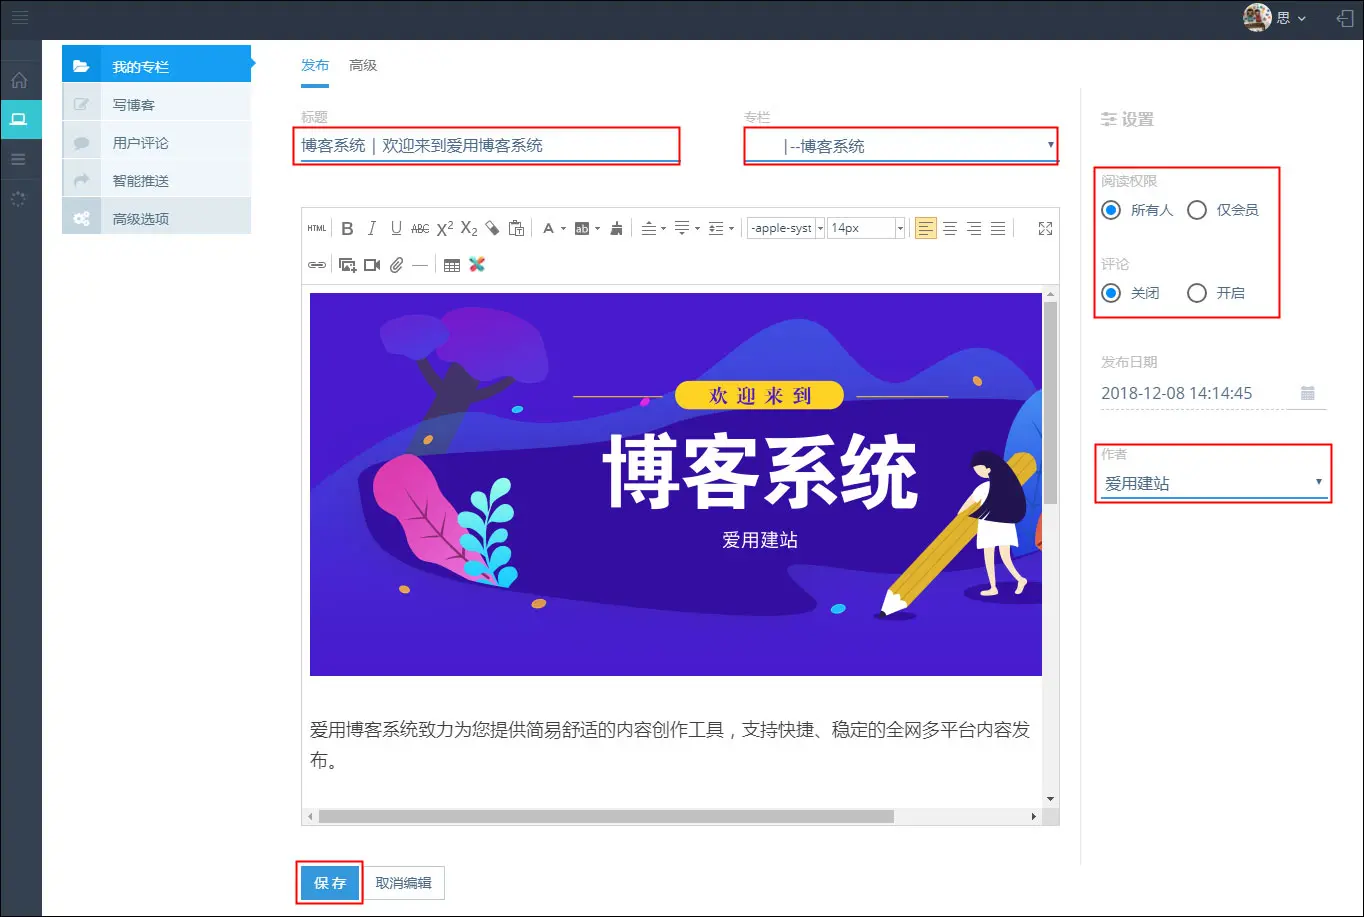Enable comments with the 开启 option
Image resolution: width=1364 pixels, height=917 pixels.
1197,293
